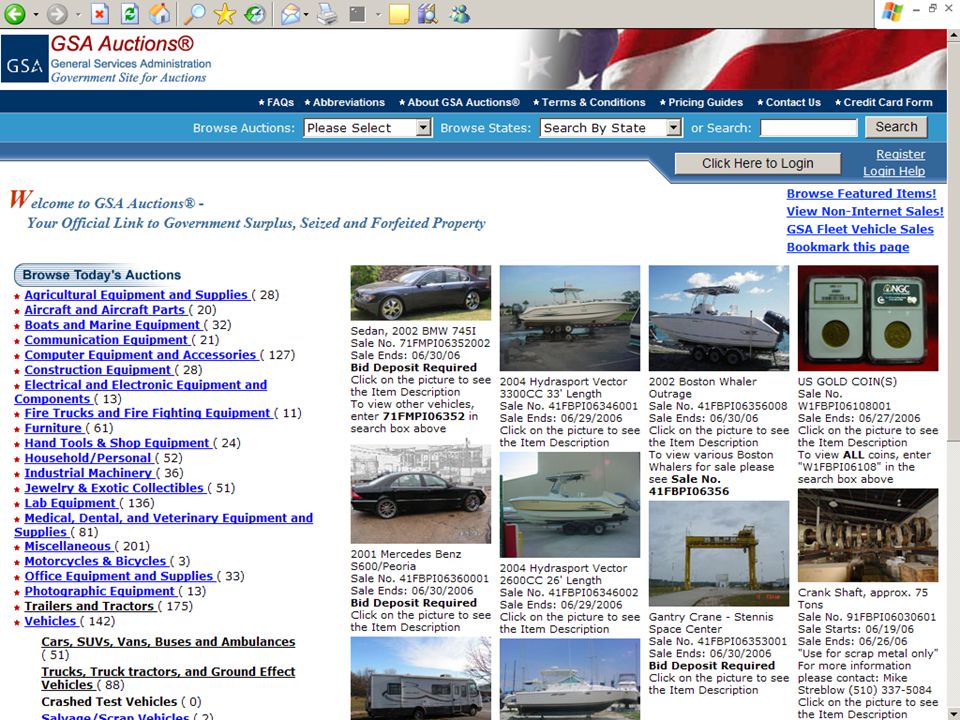960x720 pixels.
Task: Open the Vehicles category link
Action: coord(50,621)
